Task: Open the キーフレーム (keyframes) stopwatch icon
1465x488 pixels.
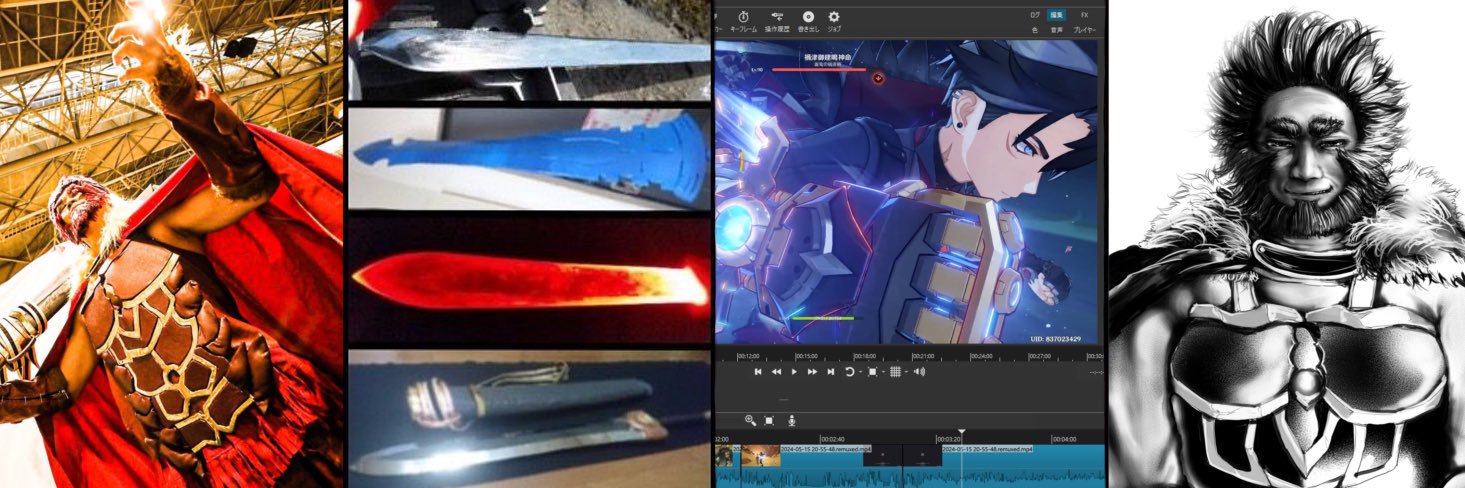Action: [x=743, y=17]
